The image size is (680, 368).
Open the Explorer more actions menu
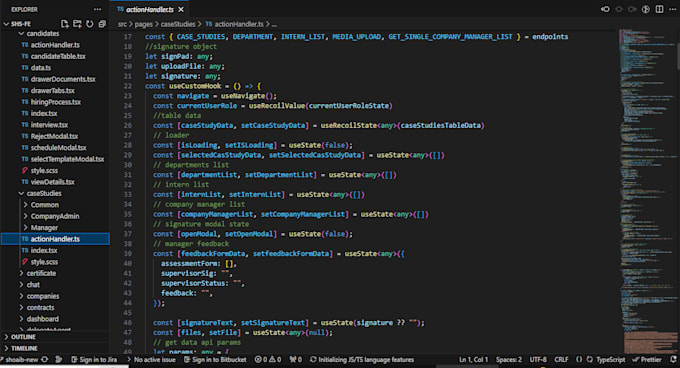pyautogui.click(x=97, y=10)
